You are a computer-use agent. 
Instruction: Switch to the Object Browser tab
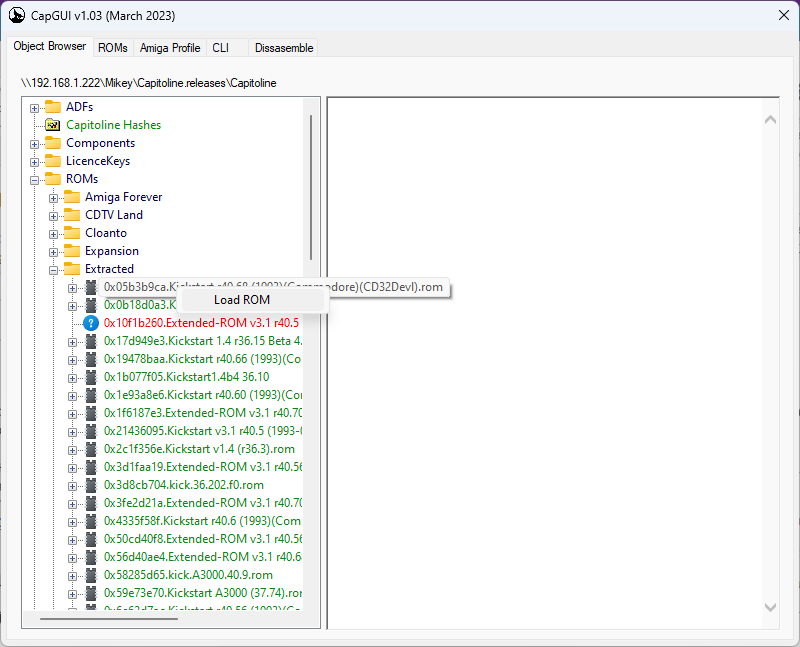(x=50, y=46)
